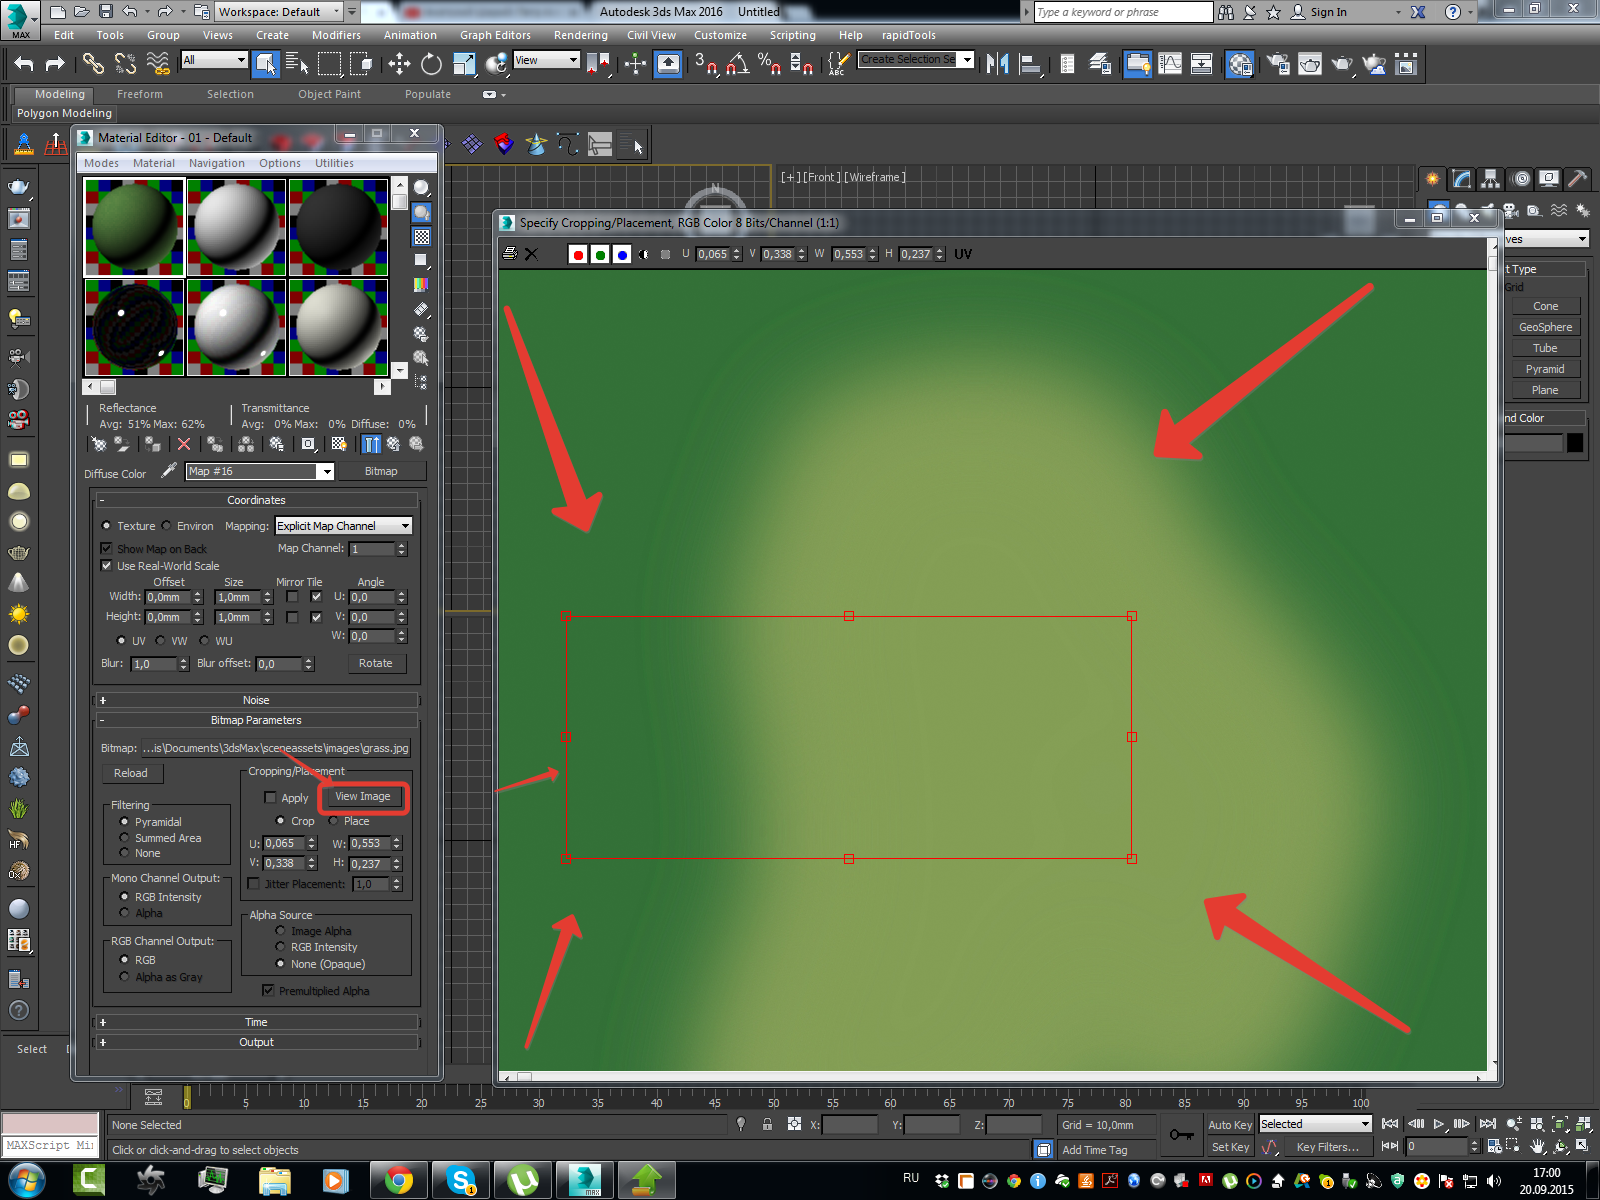Click the eyedropper next to Diffuse Color
This screenshot has width=1600, height=1200.
(x=169, y=470)
